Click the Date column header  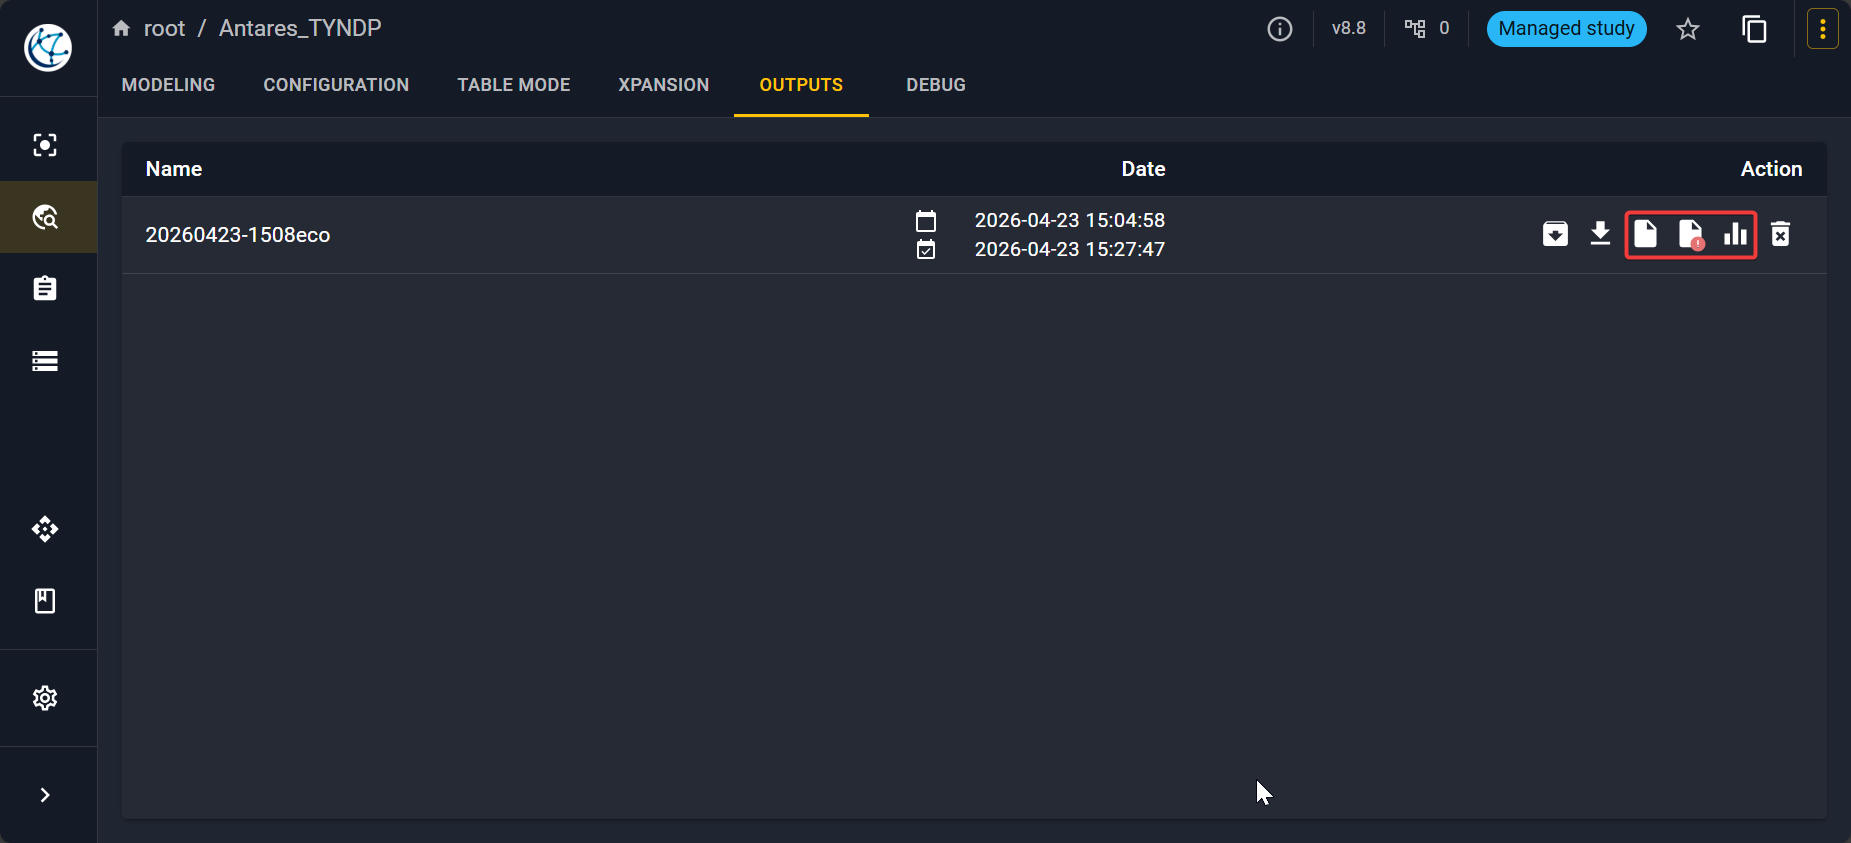pos(1143,169)
